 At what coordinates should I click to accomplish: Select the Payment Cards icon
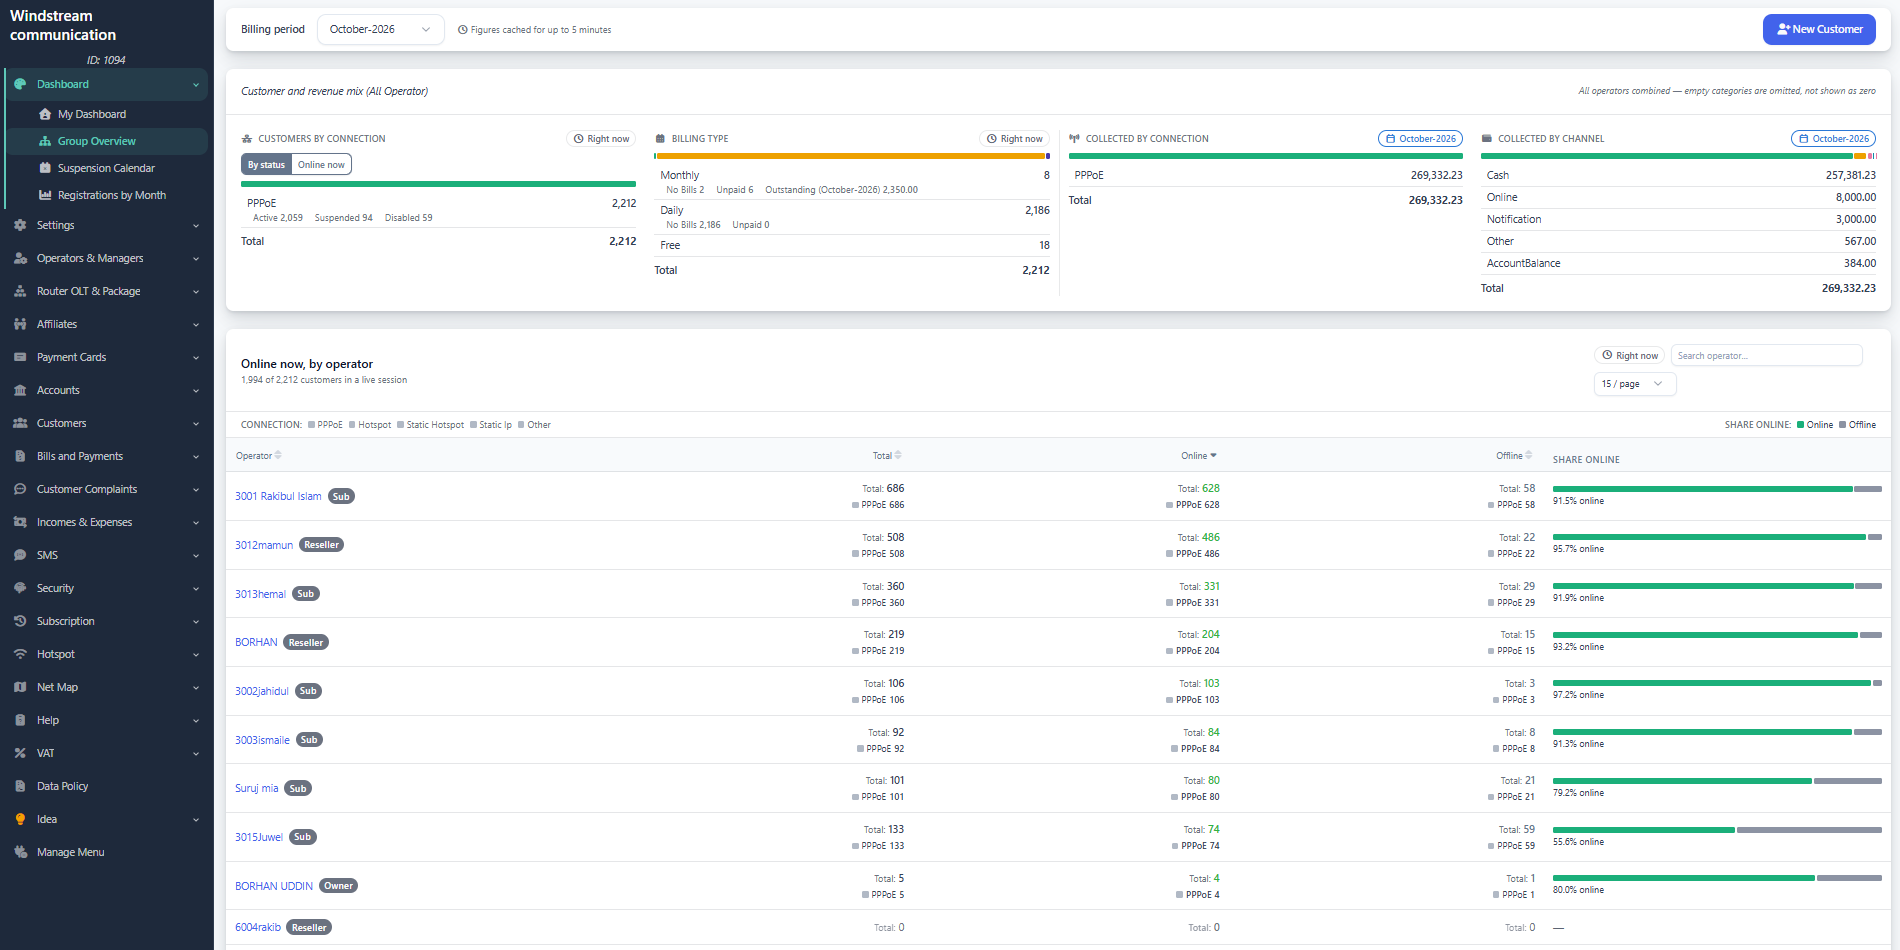click(20, 357)
